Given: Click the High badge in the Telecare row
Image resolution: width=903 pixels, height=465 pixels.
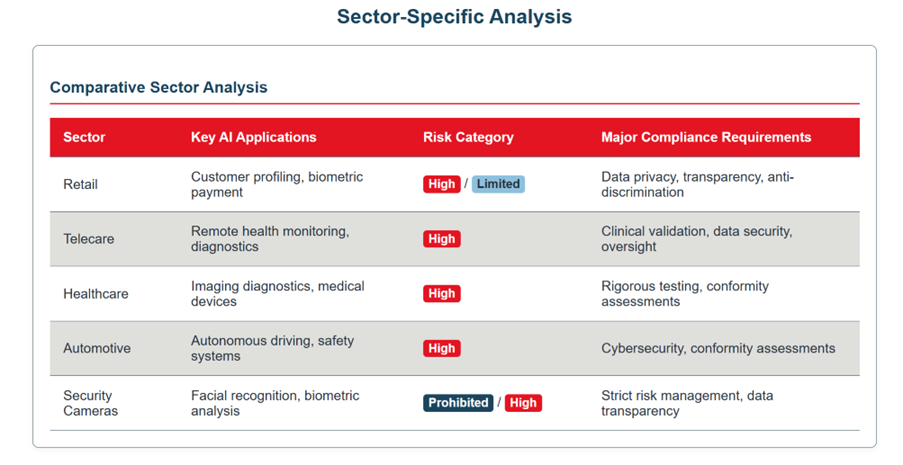Looking at the screenshot, I should pyautogui.click(x=441, y=239).
